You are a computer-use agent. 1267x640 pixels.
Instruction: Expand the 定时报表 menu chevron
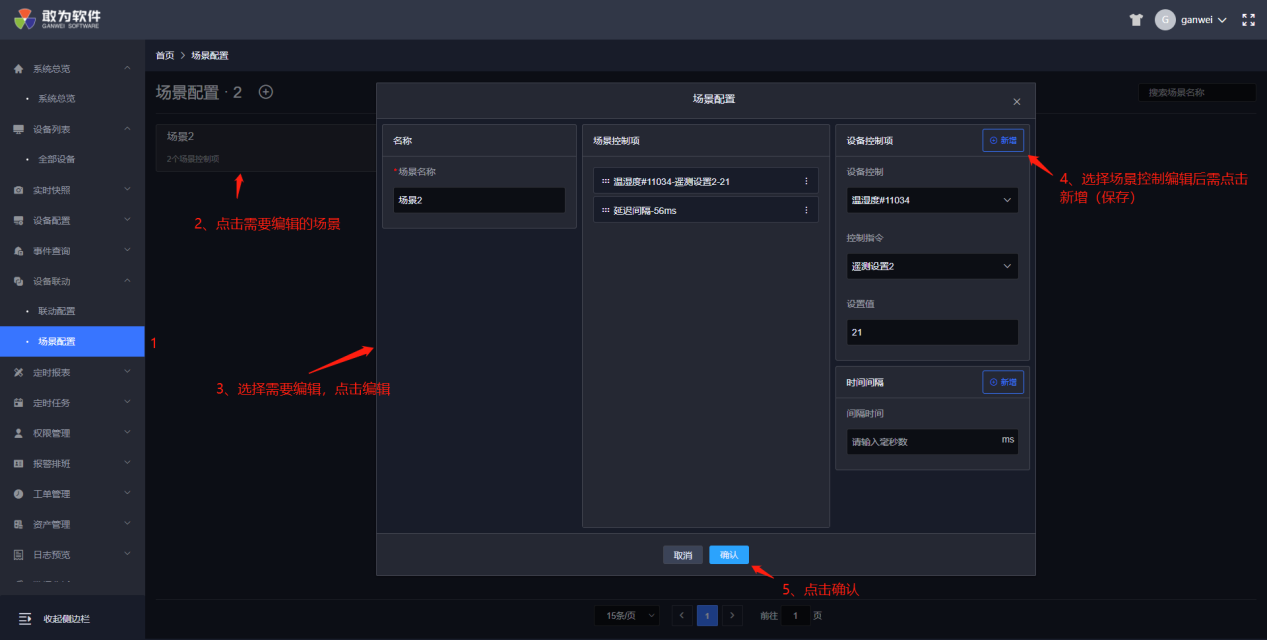pyautogui.click(x=127, y=371)
